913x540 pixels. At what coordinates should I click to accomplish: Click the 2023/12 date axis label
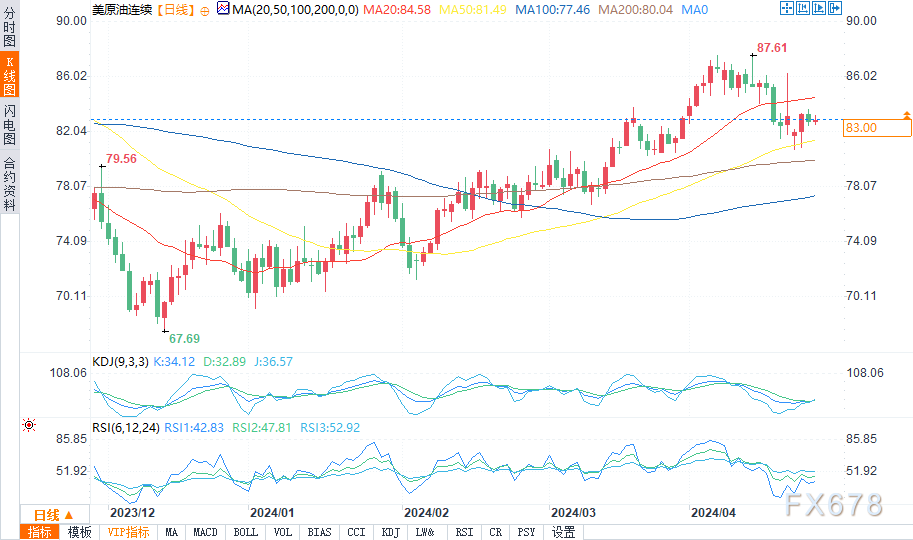pos(132,513)
